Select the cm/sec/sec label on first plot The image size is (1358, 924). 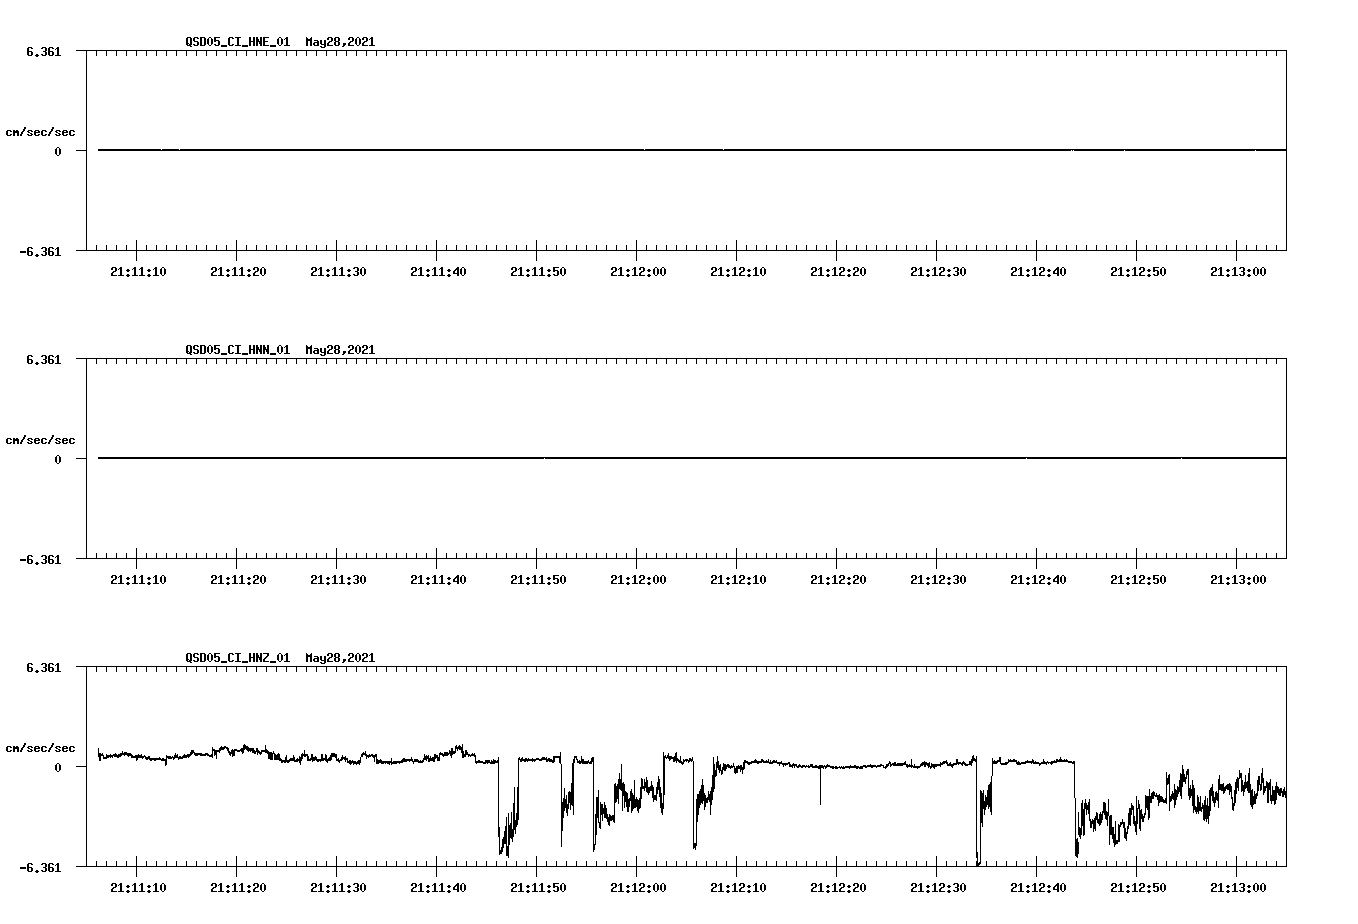pos(41,131)
